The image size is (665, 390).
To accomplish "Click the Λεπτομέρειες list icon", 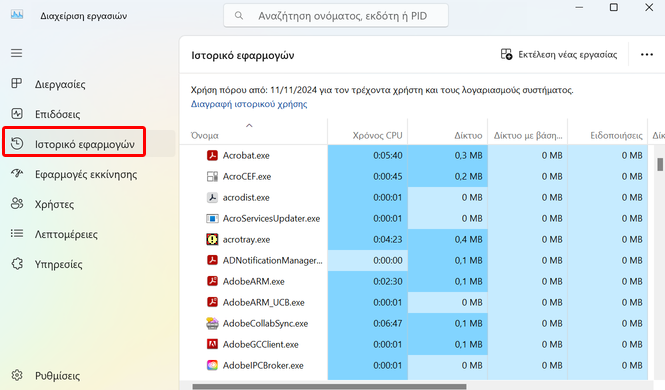I will pos(17,234).
